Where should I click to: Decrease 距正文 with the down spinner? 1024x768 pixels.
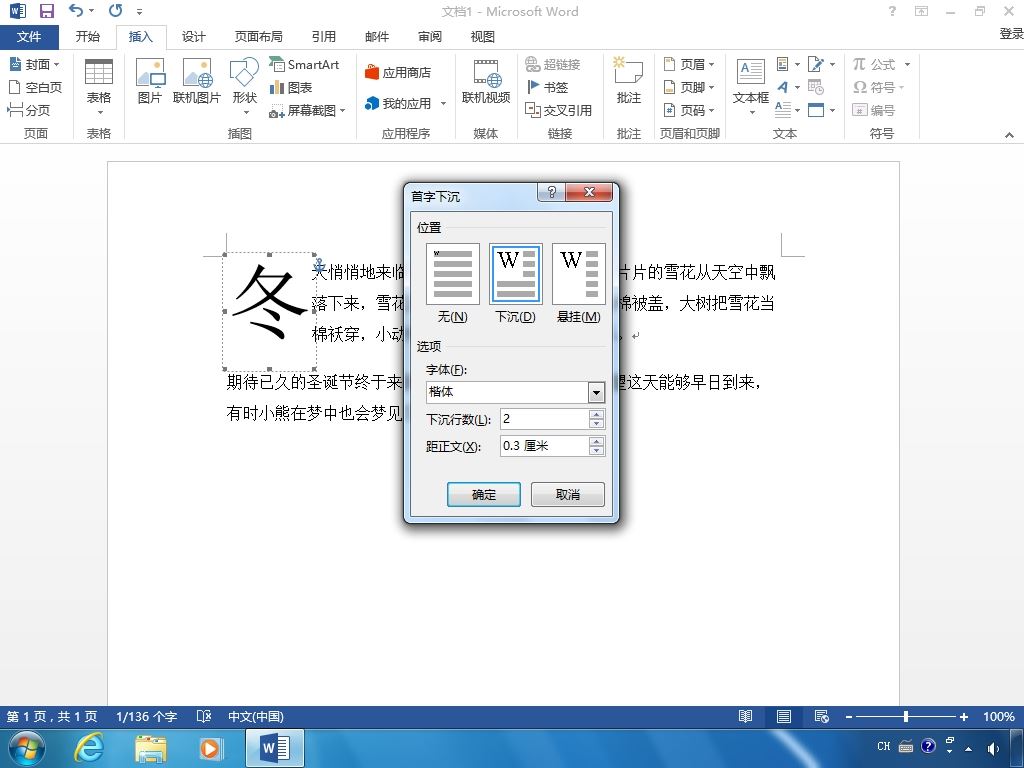(x=596, y=451)
